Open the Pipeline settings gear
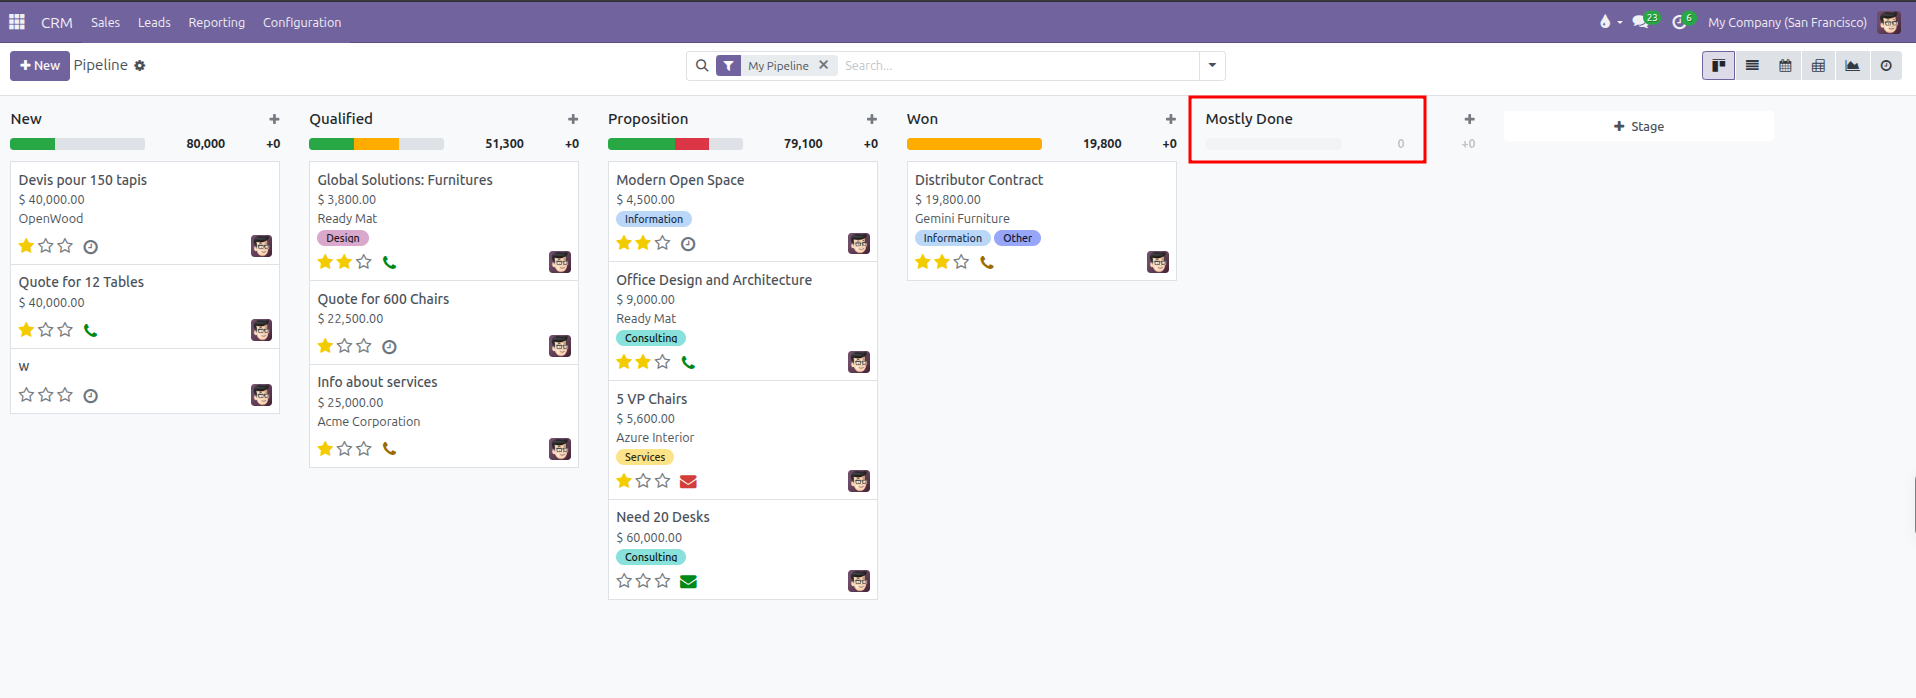 coord(140,66)
